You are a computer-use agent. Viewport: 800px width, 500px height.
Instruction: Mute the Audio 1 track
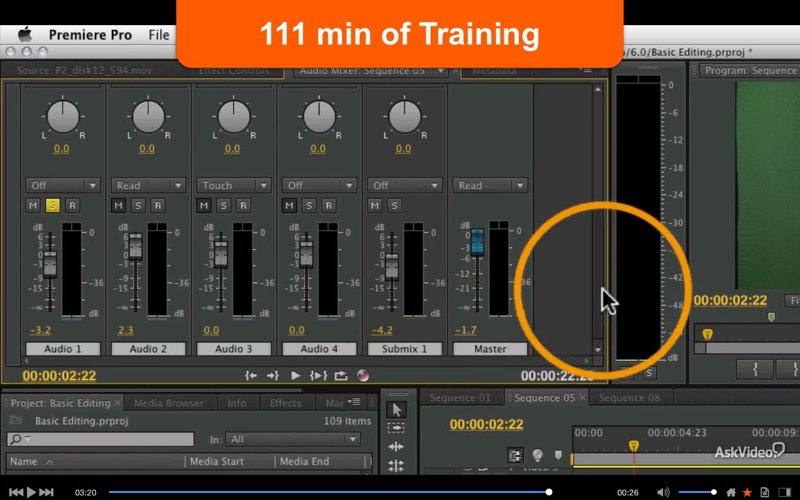(33, 206)
